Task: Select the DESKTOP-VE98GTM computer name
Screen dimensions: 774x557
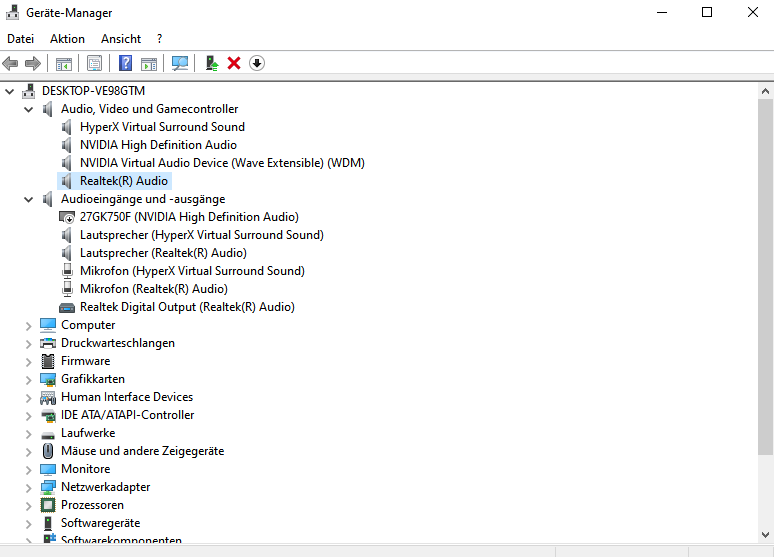Action: pyautogui.click(x=93, y=91)
